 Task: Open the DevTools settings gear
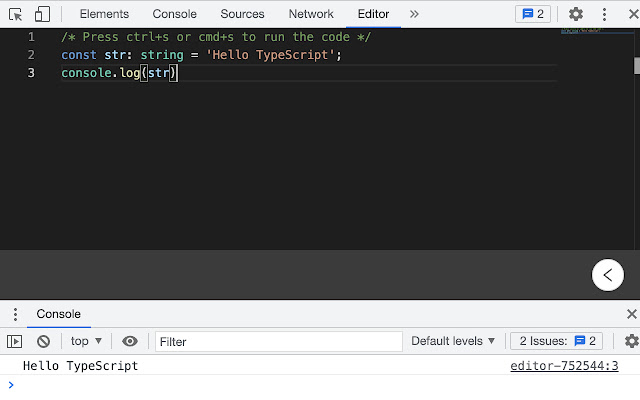click(x=576, y=14)
